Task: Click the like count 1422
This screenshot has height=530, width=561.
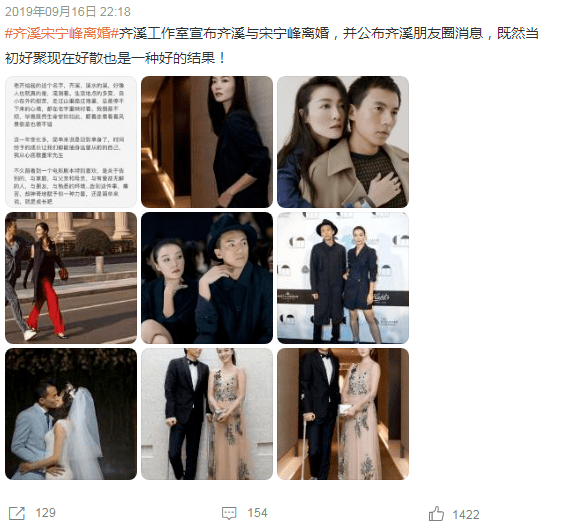Action: 466,515
